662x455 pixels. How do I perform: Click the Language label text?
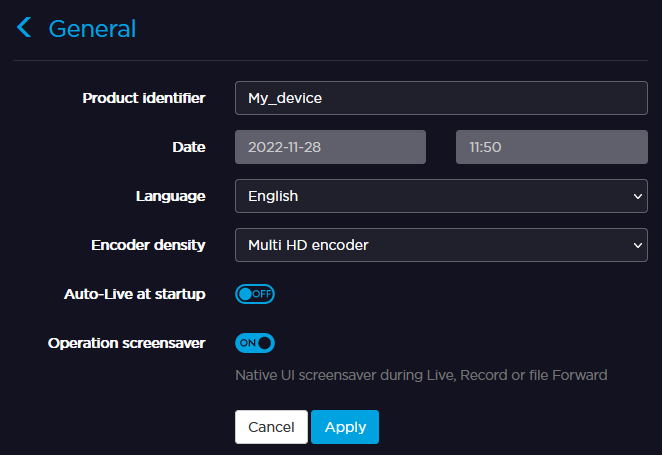click(x=171, y=196)
